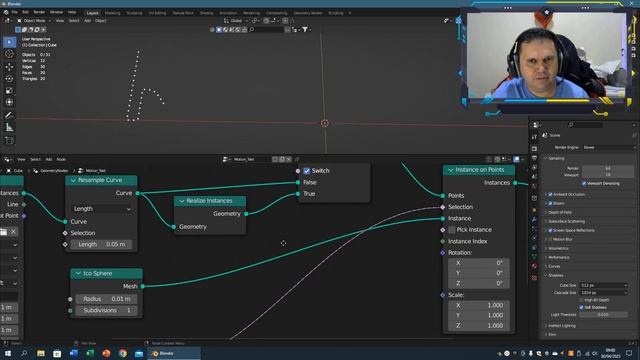The height and width of the screenshot is (360, 640).
Task: Select the Select Box tool in viewport toolbar
Action: click(x=9, y=42)
